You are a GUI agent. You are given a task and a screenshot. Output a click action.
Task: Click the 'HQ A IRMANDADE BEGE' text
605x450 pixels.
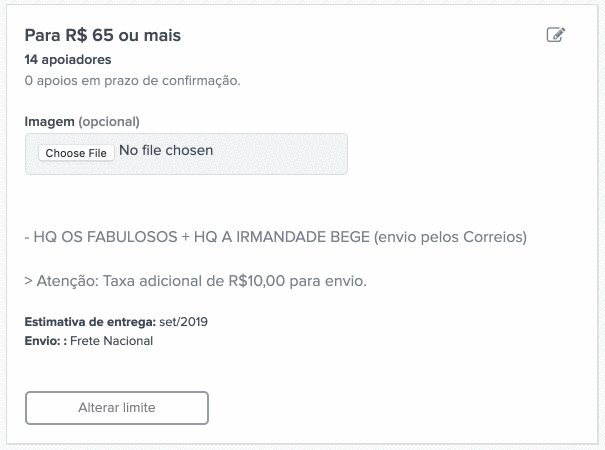click(282, 237)
